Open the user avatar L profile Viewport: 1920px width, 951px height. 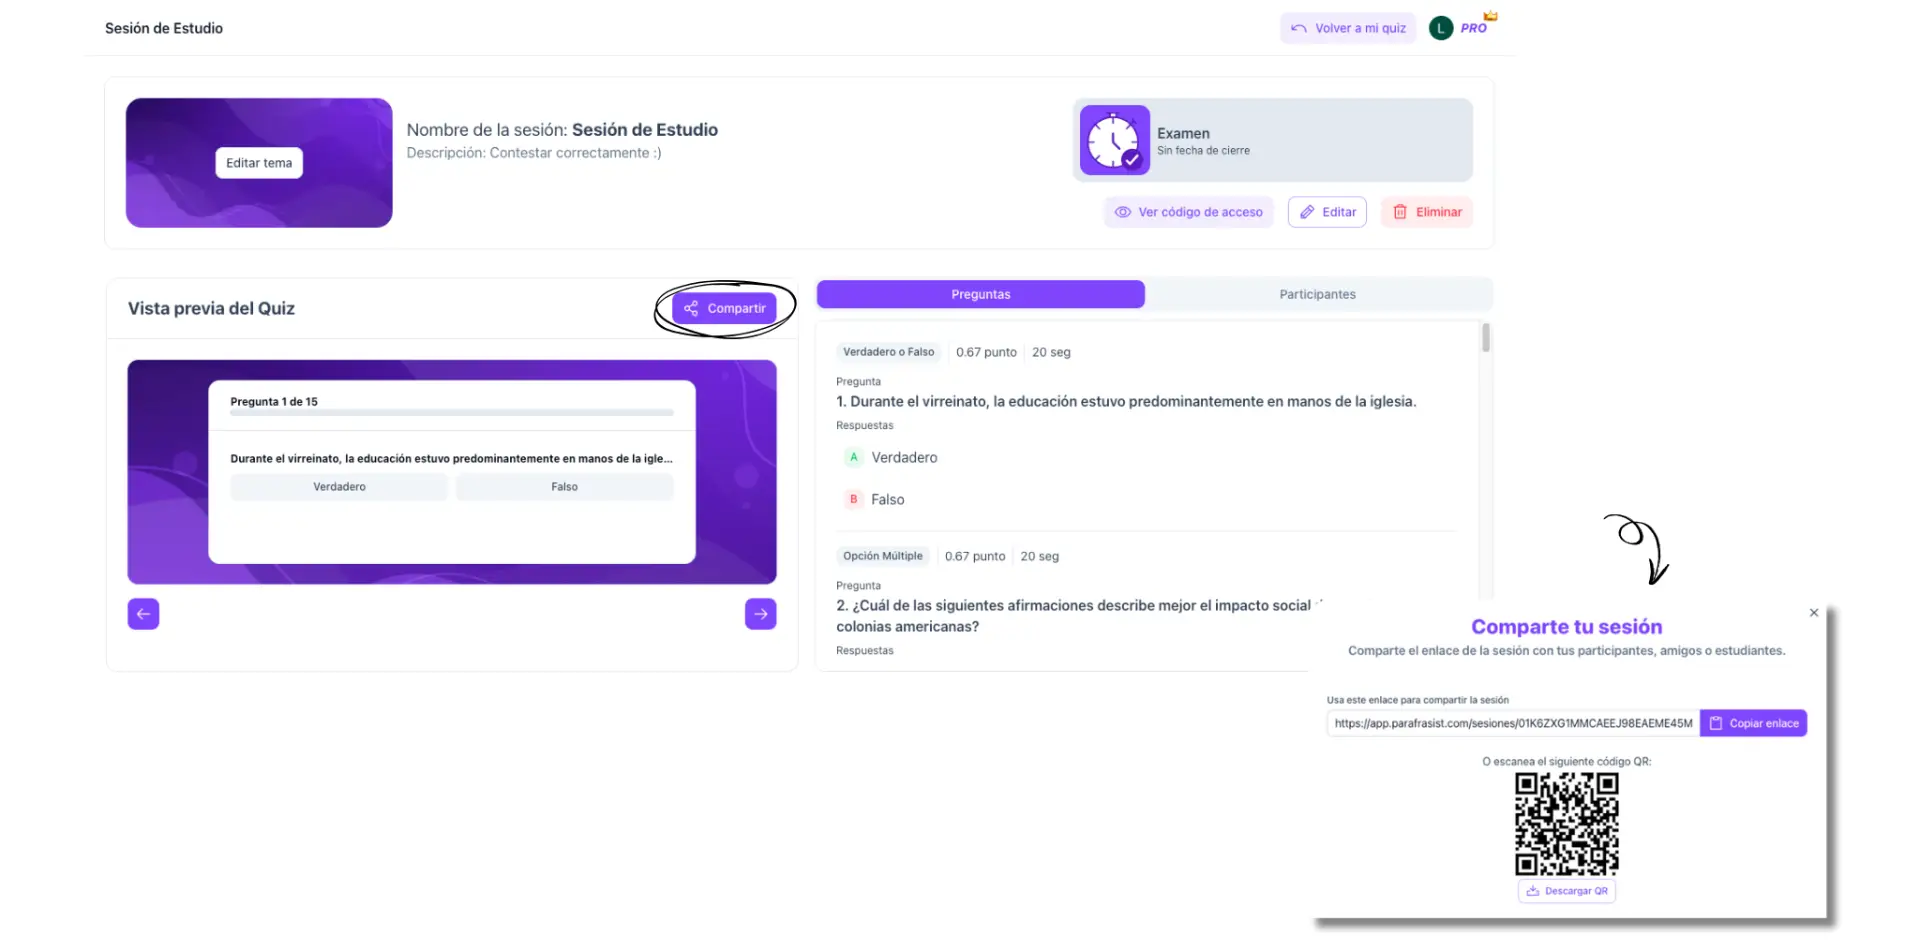pyautogui.click(x=1440, y=28)
